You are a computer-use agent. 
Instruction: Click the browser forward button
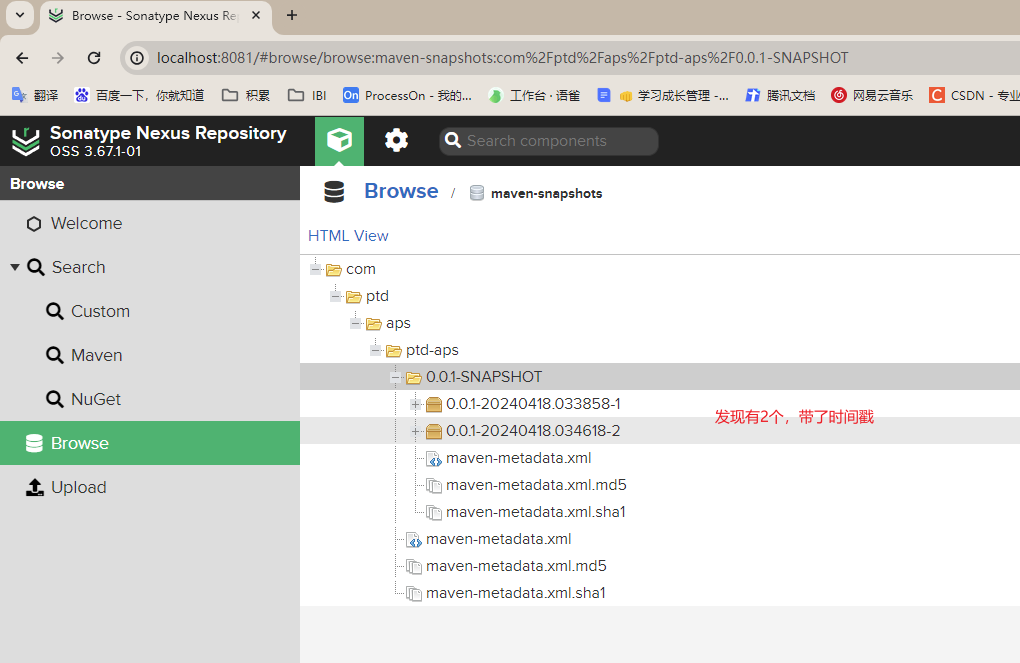click(x=58, y=58)
